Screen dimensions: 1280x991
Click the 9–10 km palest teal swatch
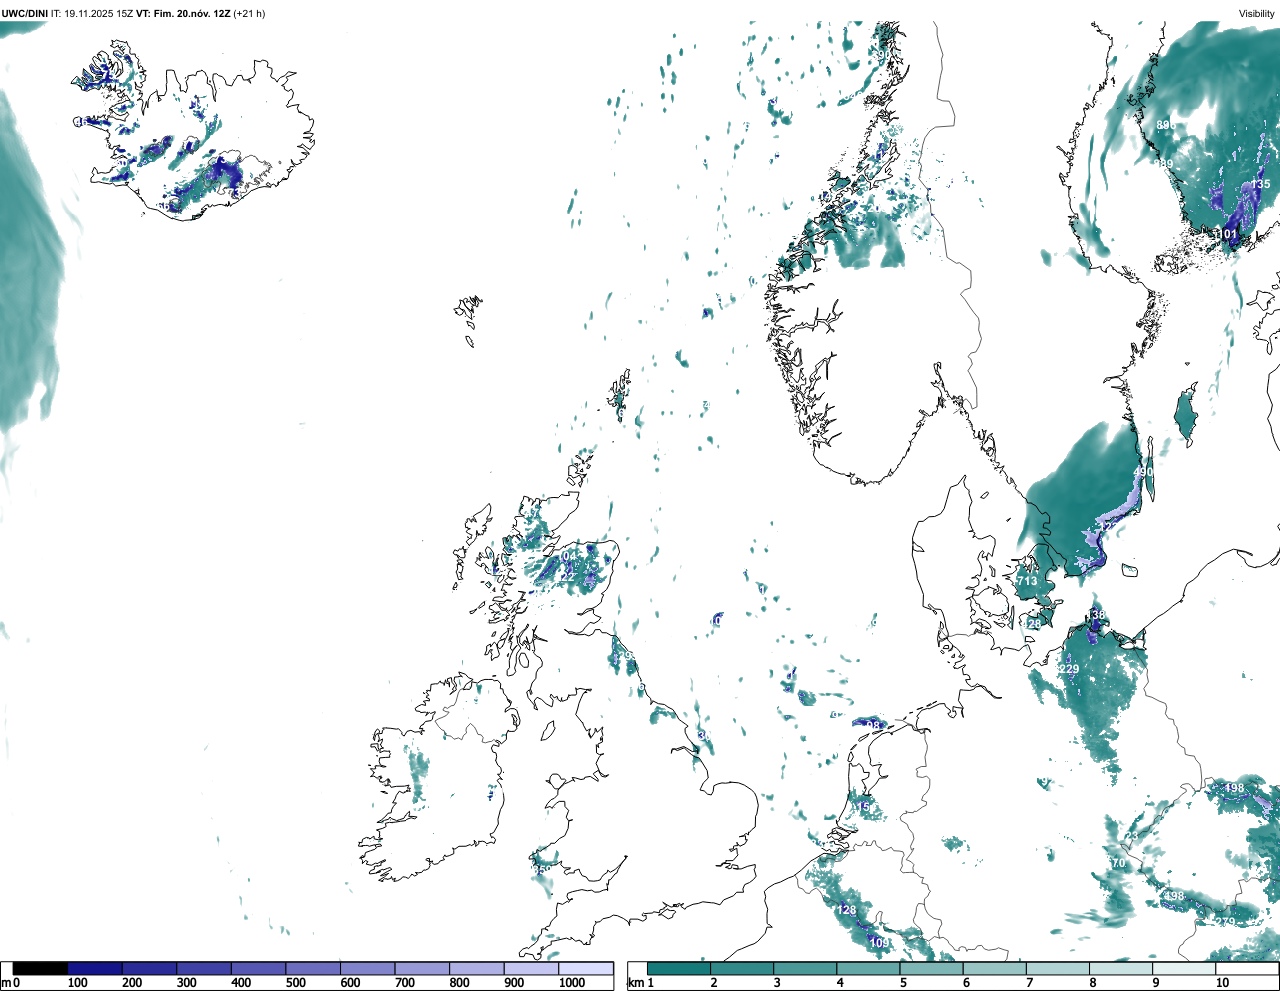pyautogui.click(x=1183, y=968)
